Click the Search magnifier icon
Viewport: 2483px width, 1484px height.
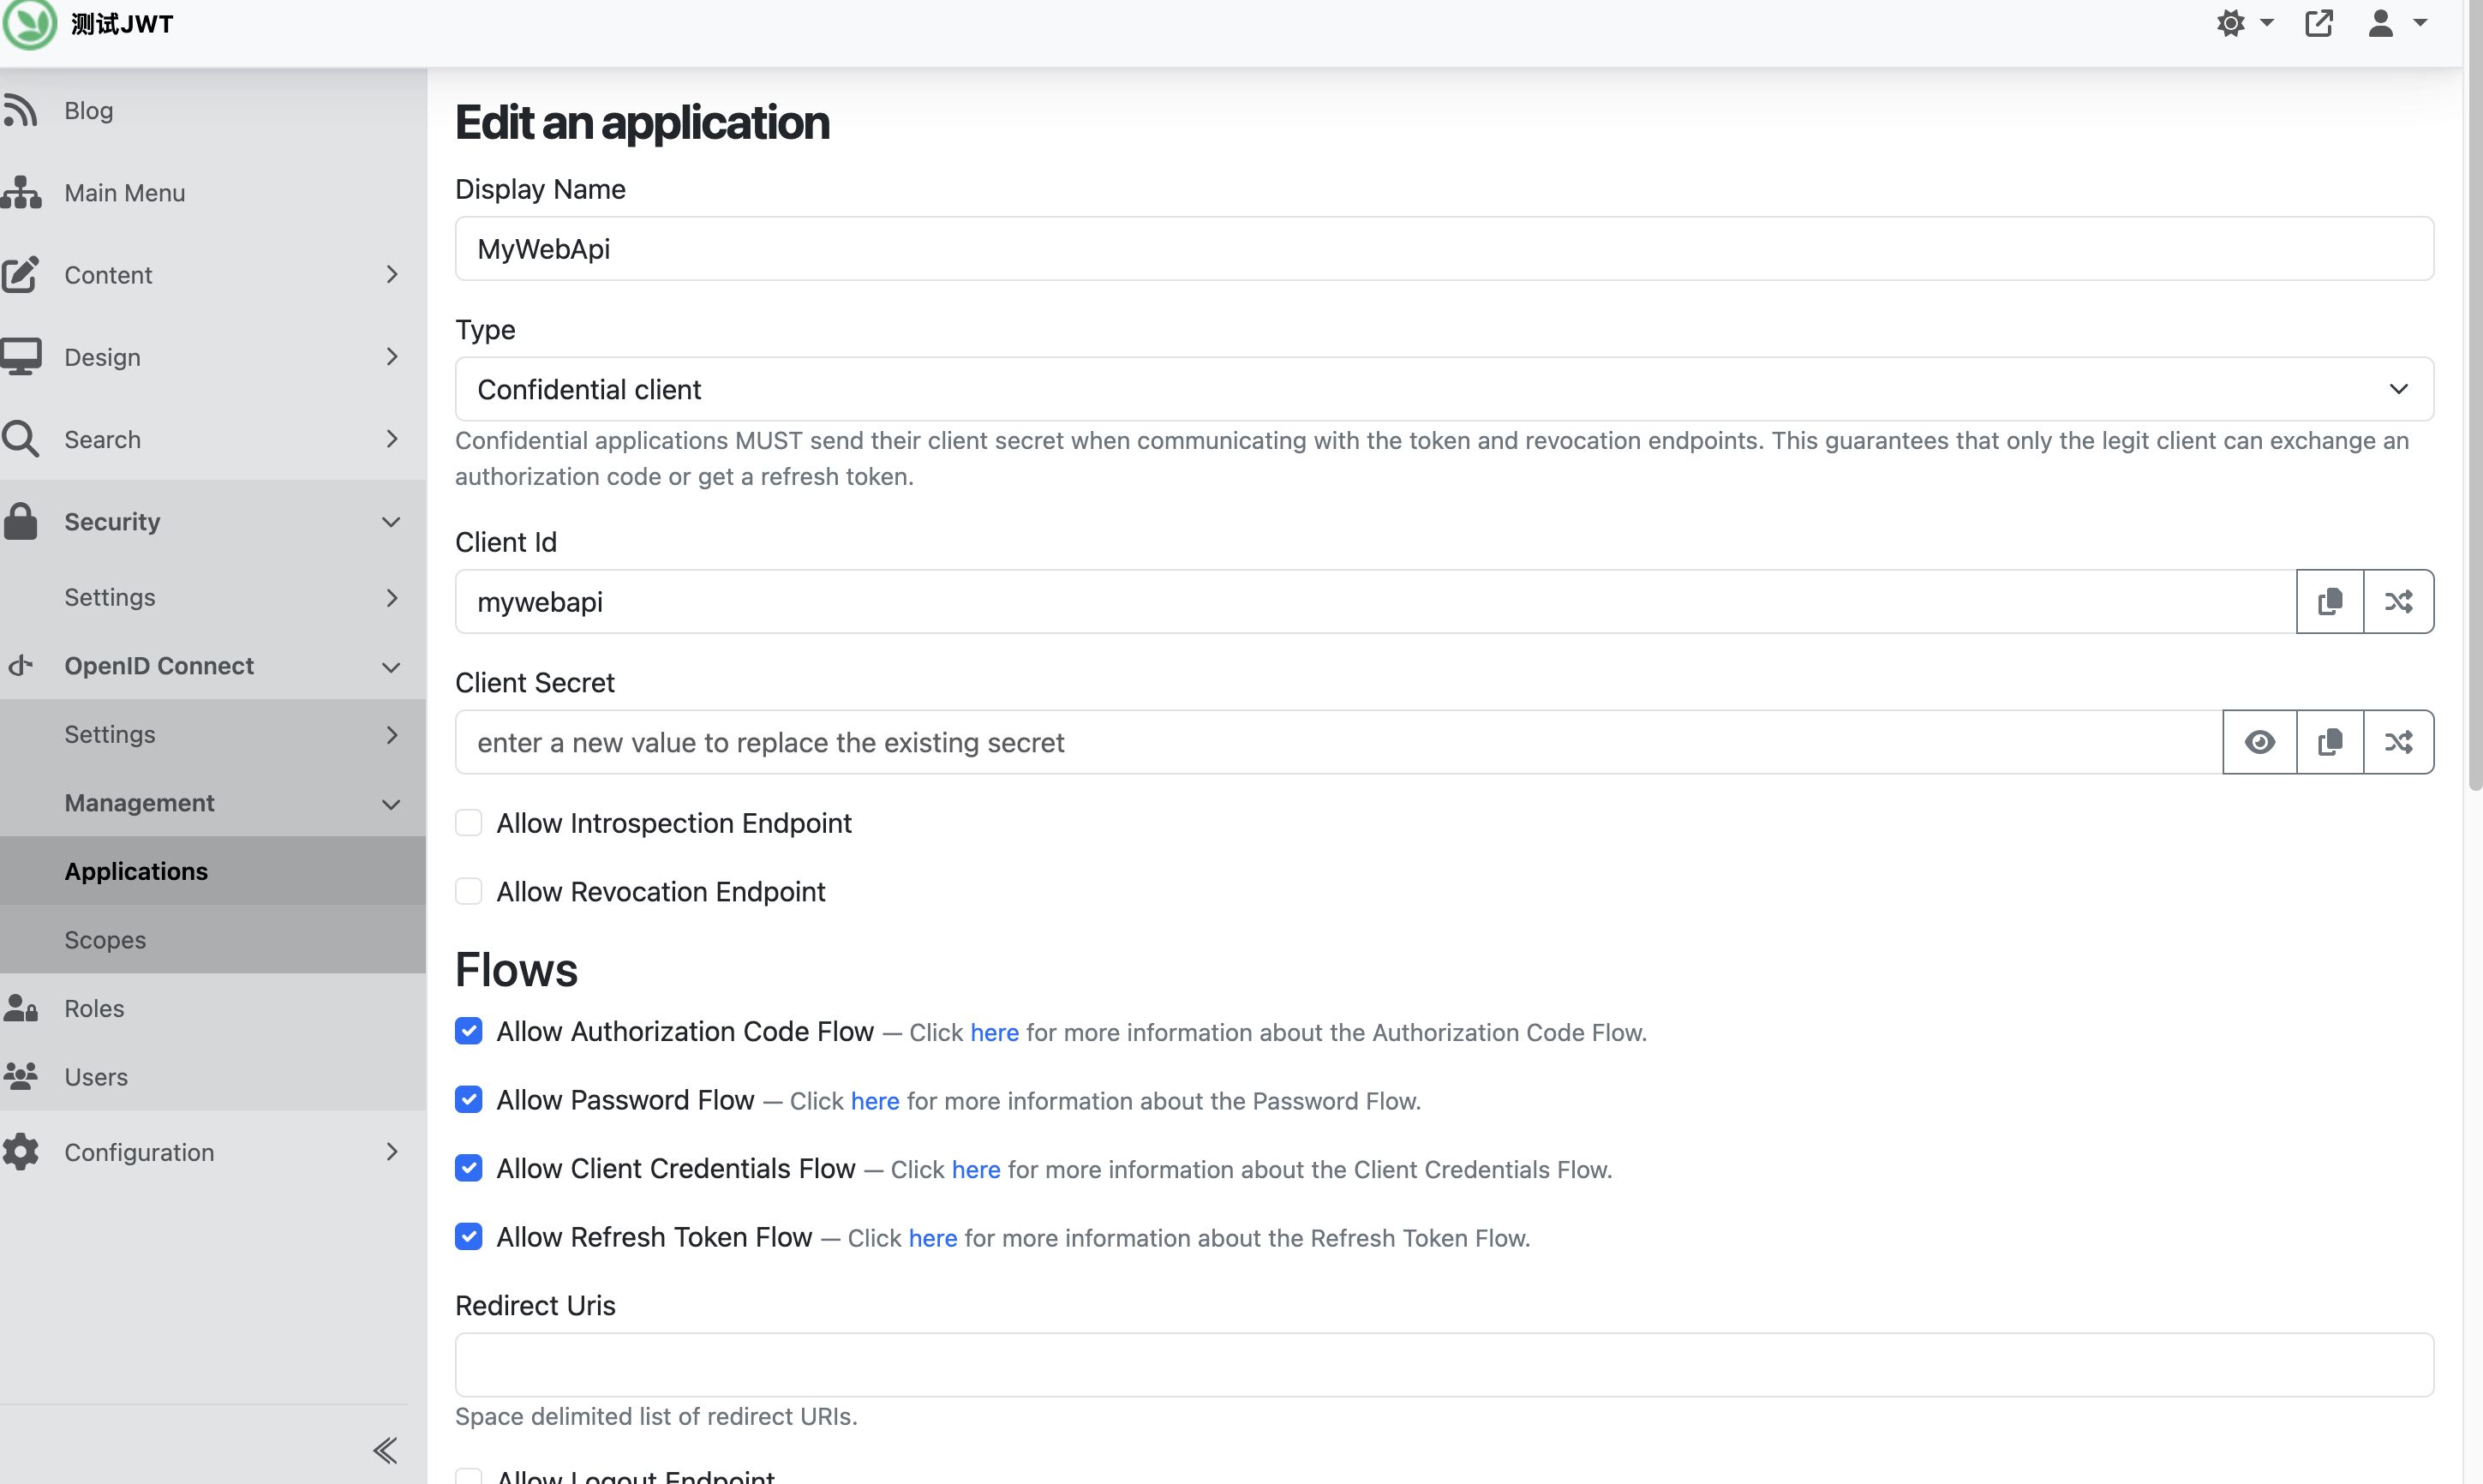(x=20, y=438)
